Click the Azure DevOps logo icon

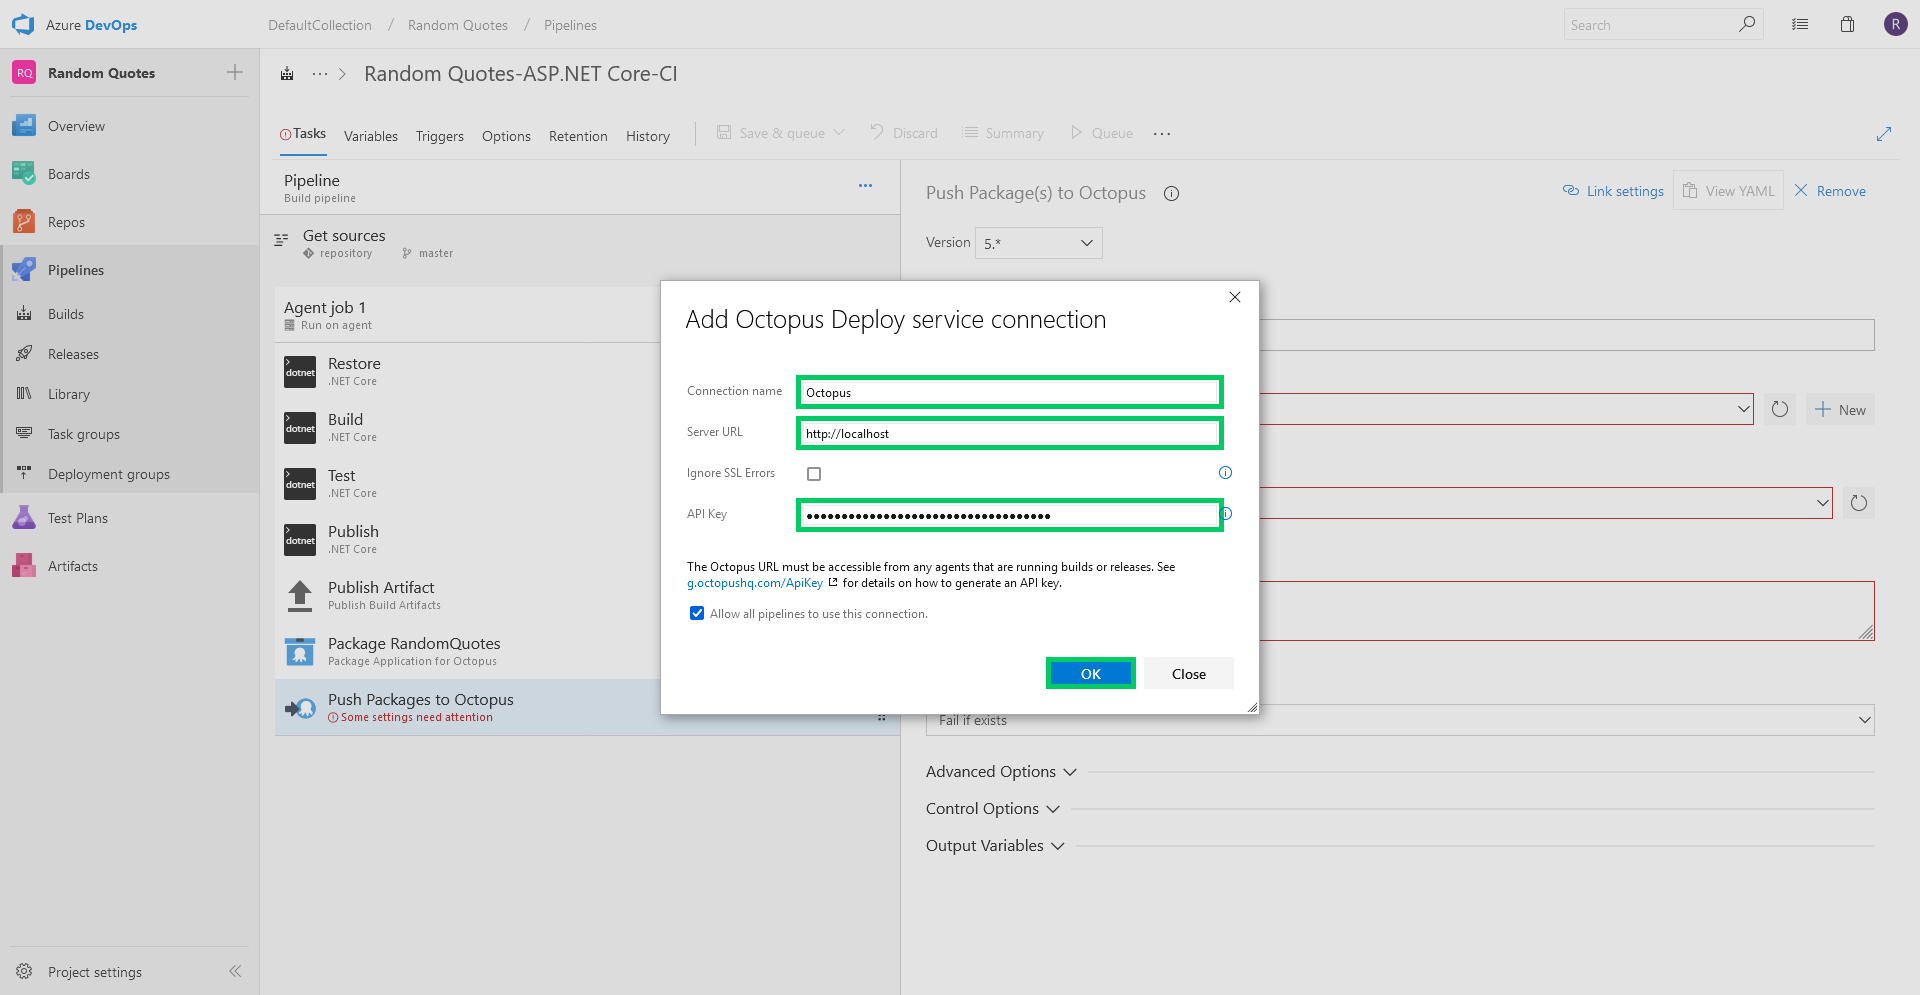point(23,24)
